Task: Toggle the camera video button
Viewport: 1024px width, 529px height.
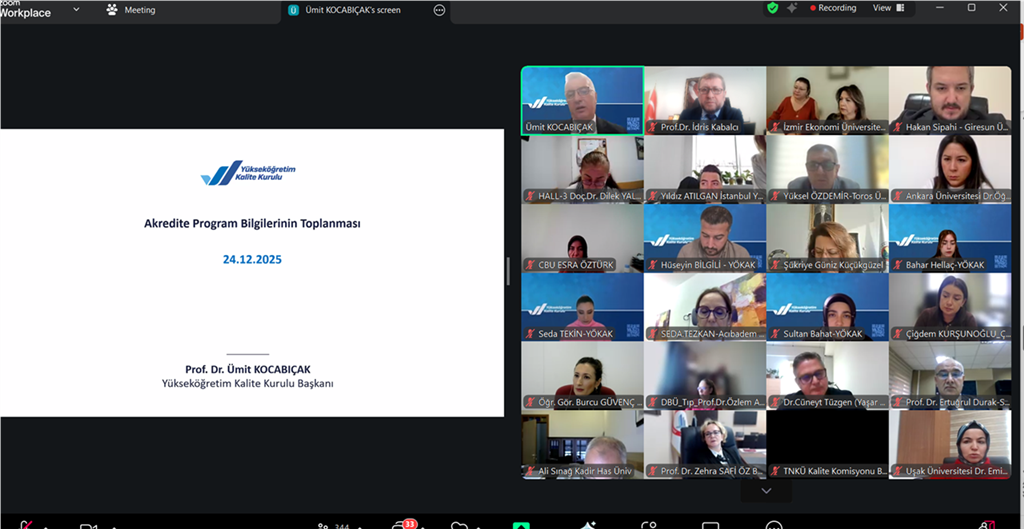Action: tap(88, 525)
